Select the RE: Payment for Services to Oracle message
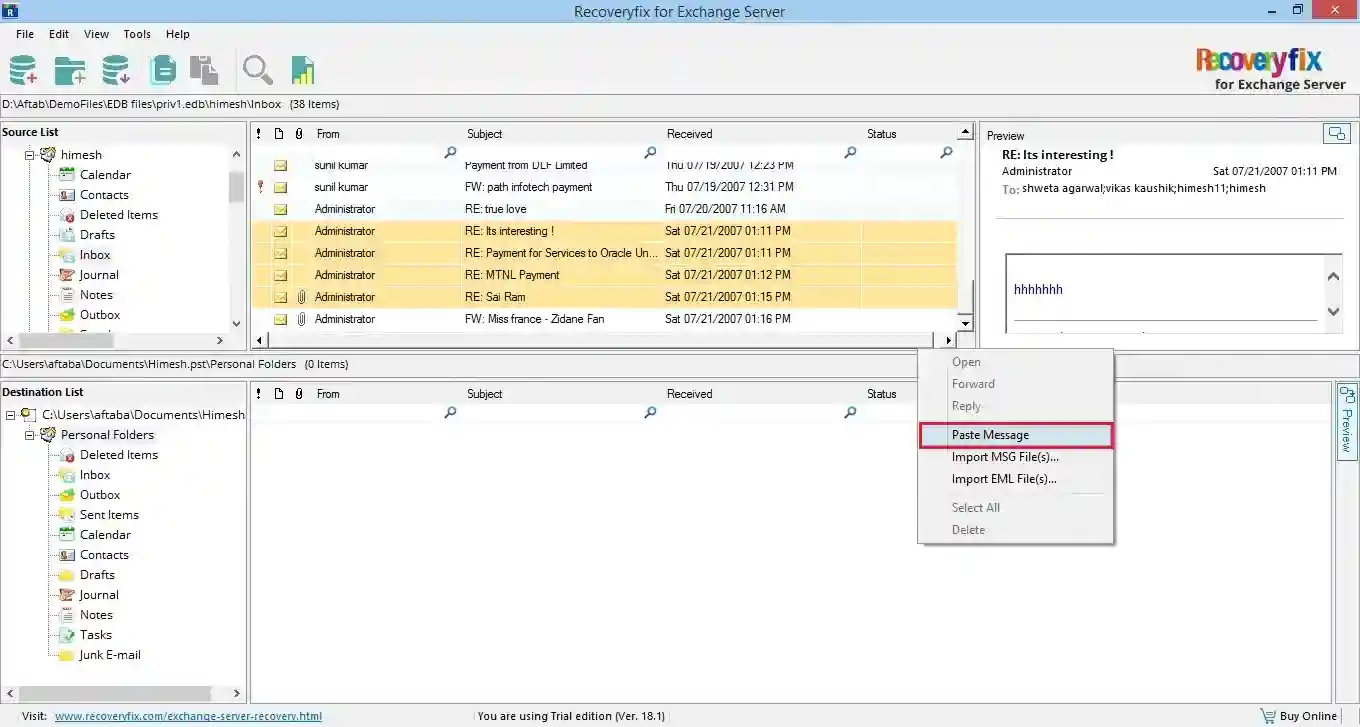1360x727 pixels. pos(604,253)
